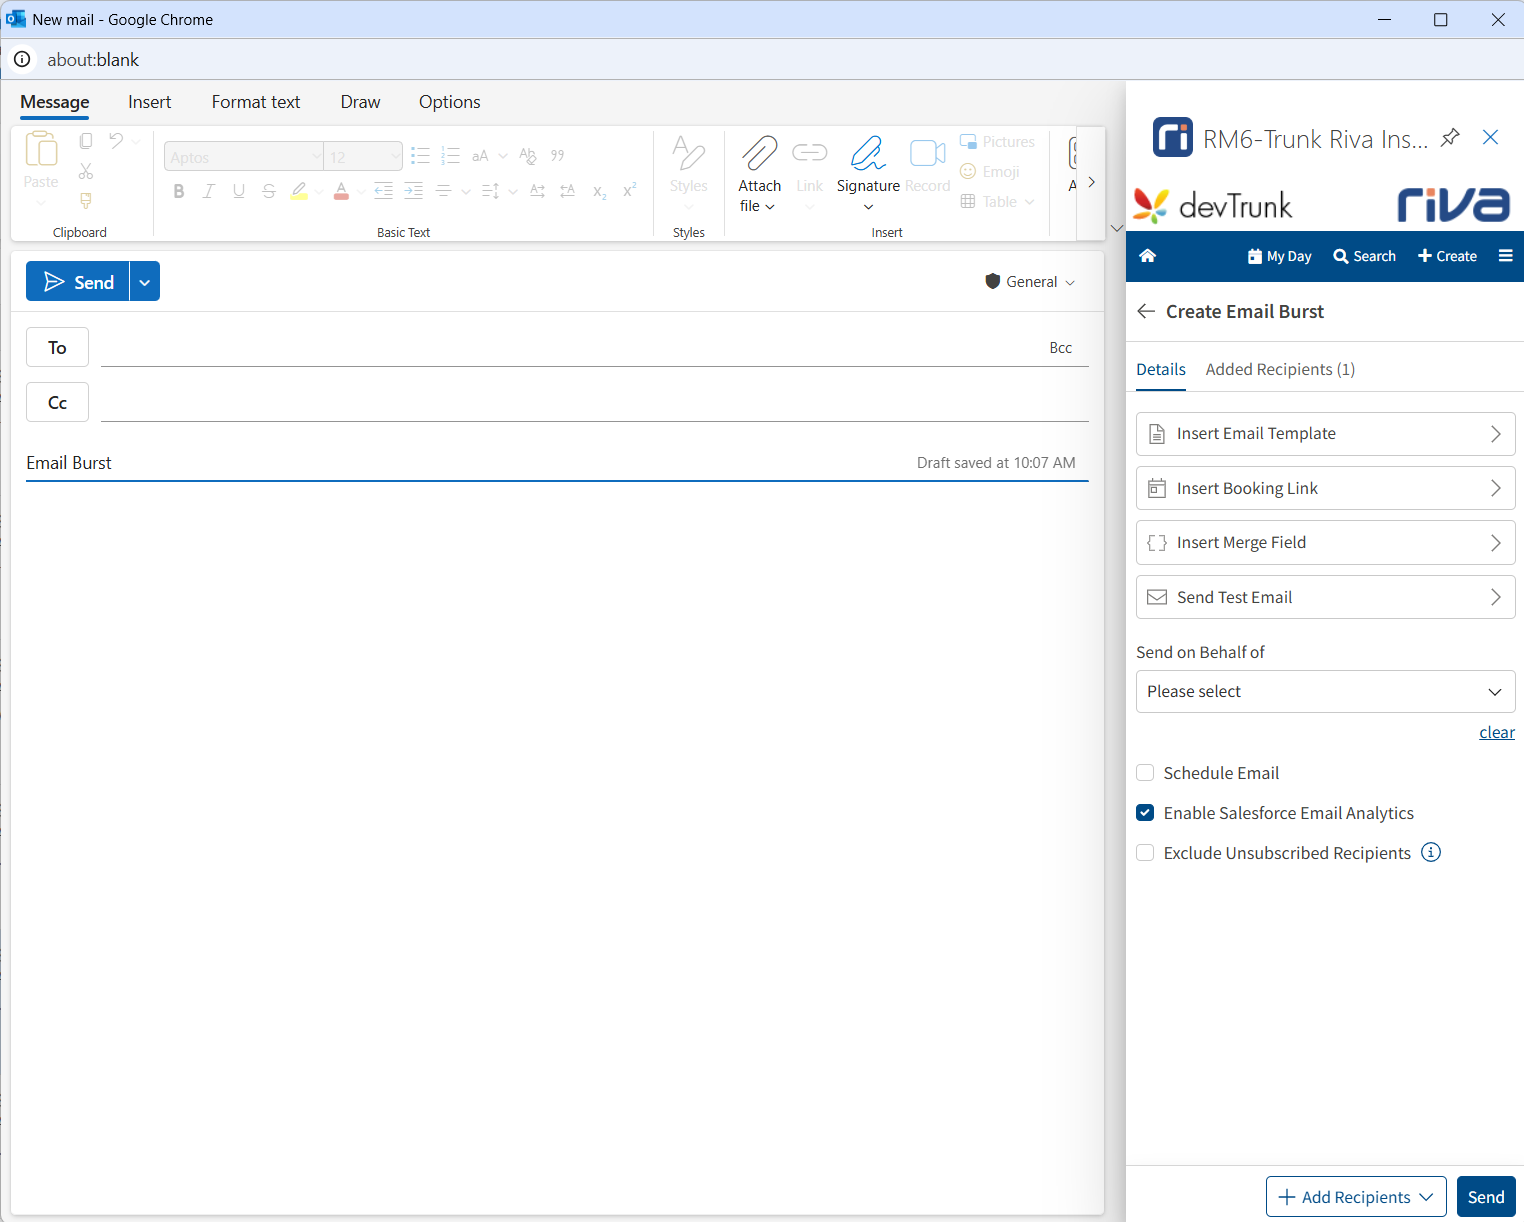Viewport: 1524px width, 1222px height.
Task: Open the Added Recipients (1) tab
Action: [x=1280, y=370]
